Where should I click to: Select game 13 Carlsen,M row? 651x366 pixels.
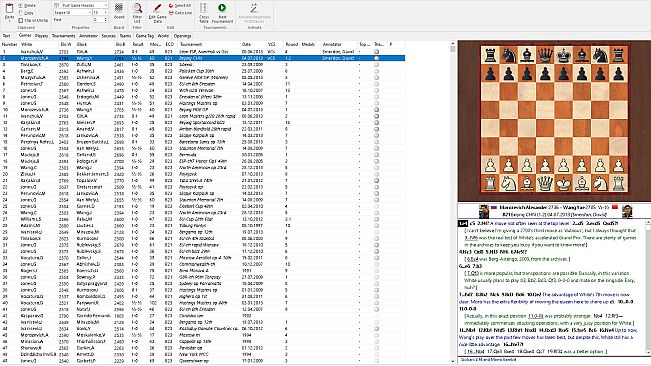[x=203, y=129]
